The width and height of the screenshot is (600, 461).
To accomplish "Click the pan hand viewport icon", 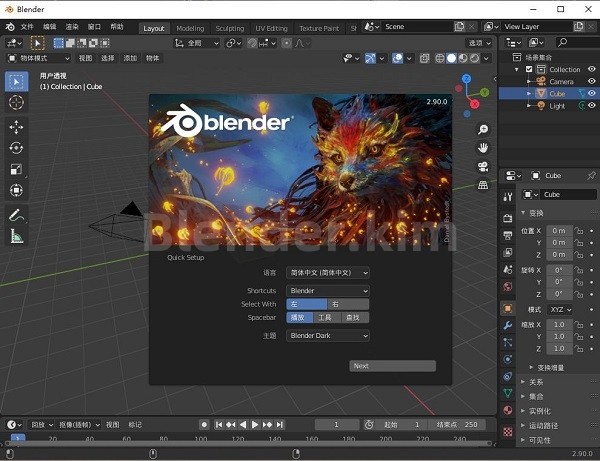I will (x=483, y=148).
